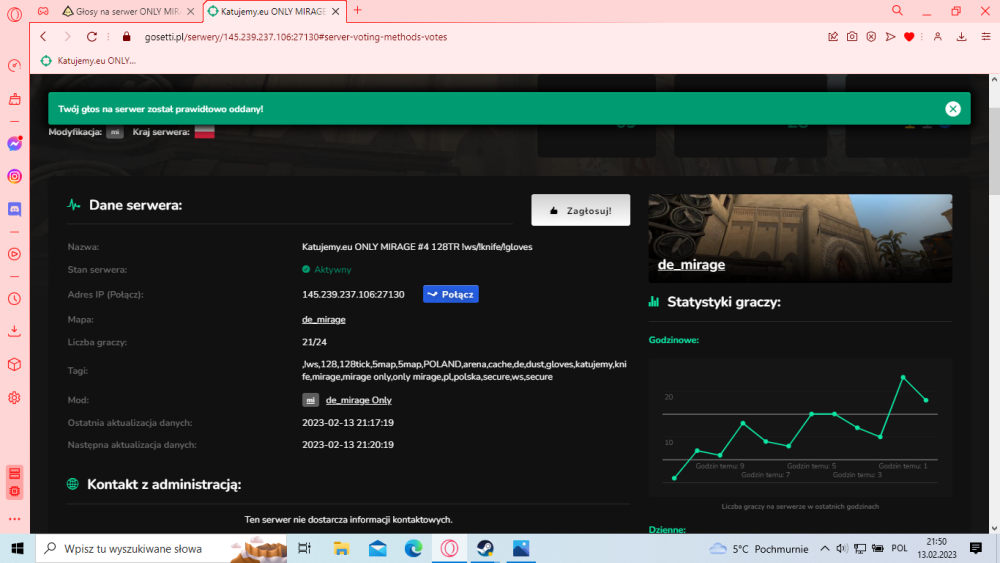
Task: Switch to 'Głosy na serwer ONLY MIR' tab
Action: (128, 11)
